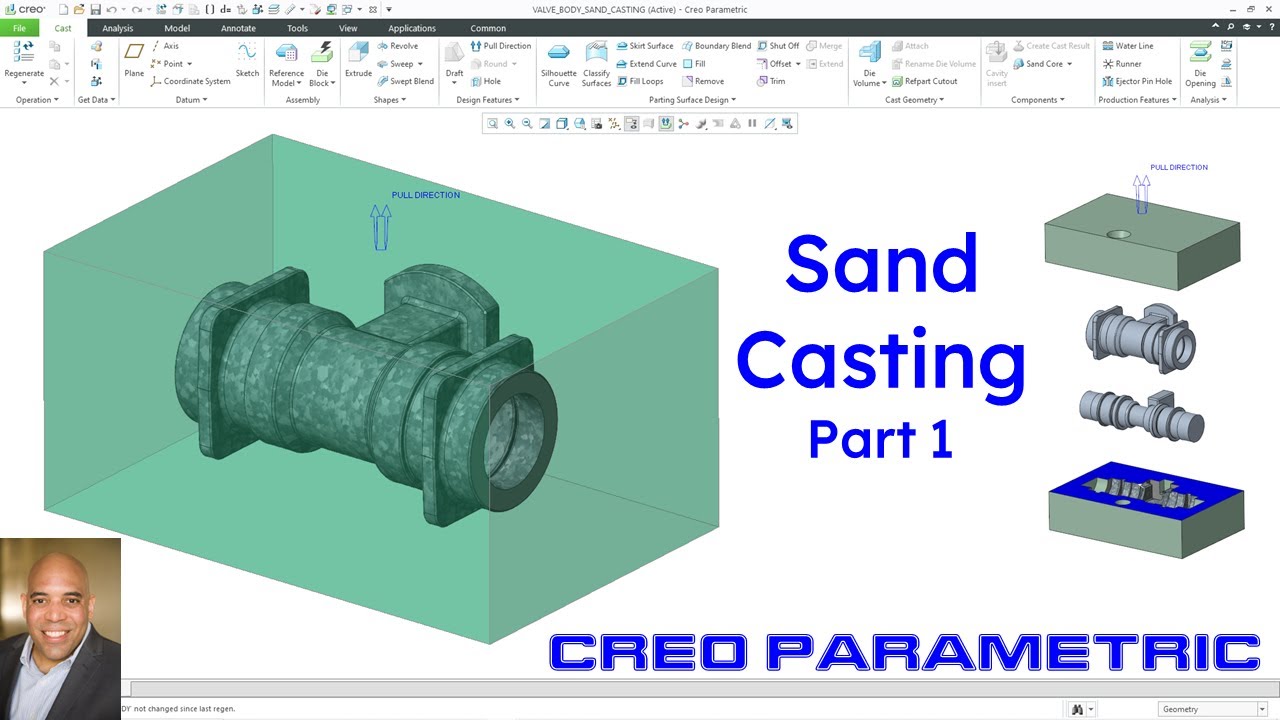Screen dimensions: 1280x720
Task: Expand the Datum group dropdown
Action: (191, 100)
